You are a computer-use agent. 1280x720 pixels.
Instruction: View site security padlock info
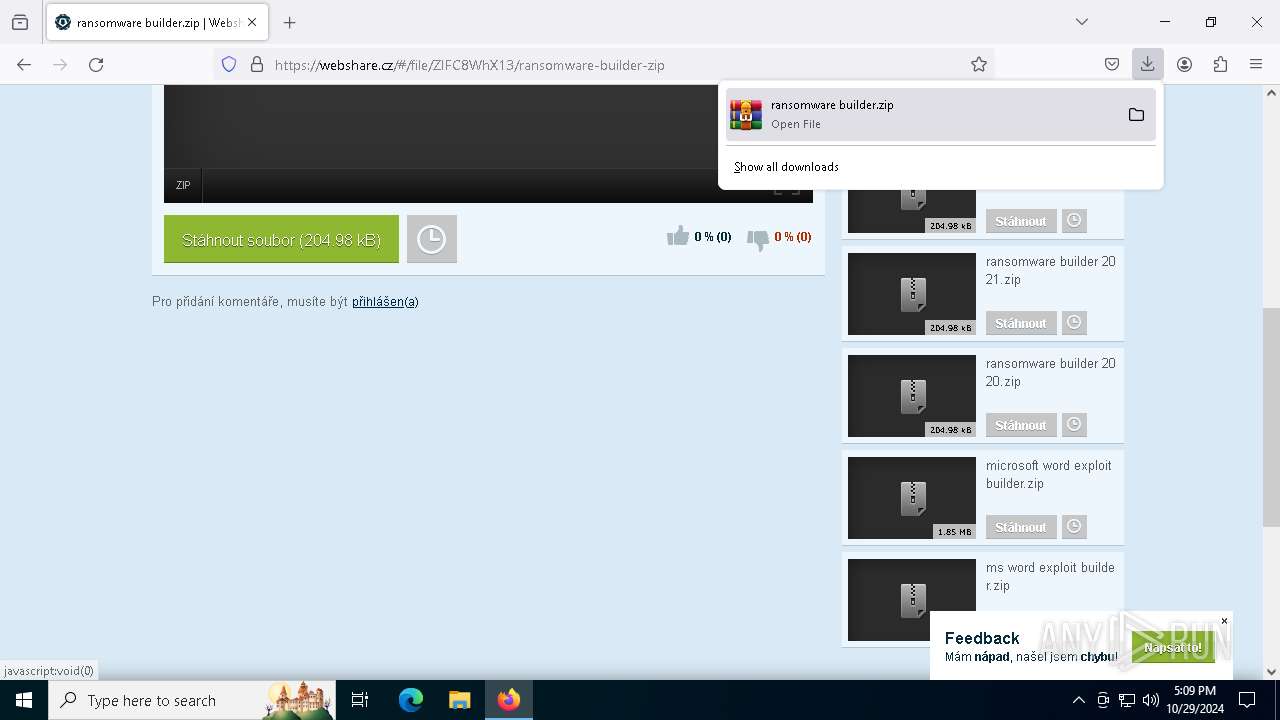(257, 64)
